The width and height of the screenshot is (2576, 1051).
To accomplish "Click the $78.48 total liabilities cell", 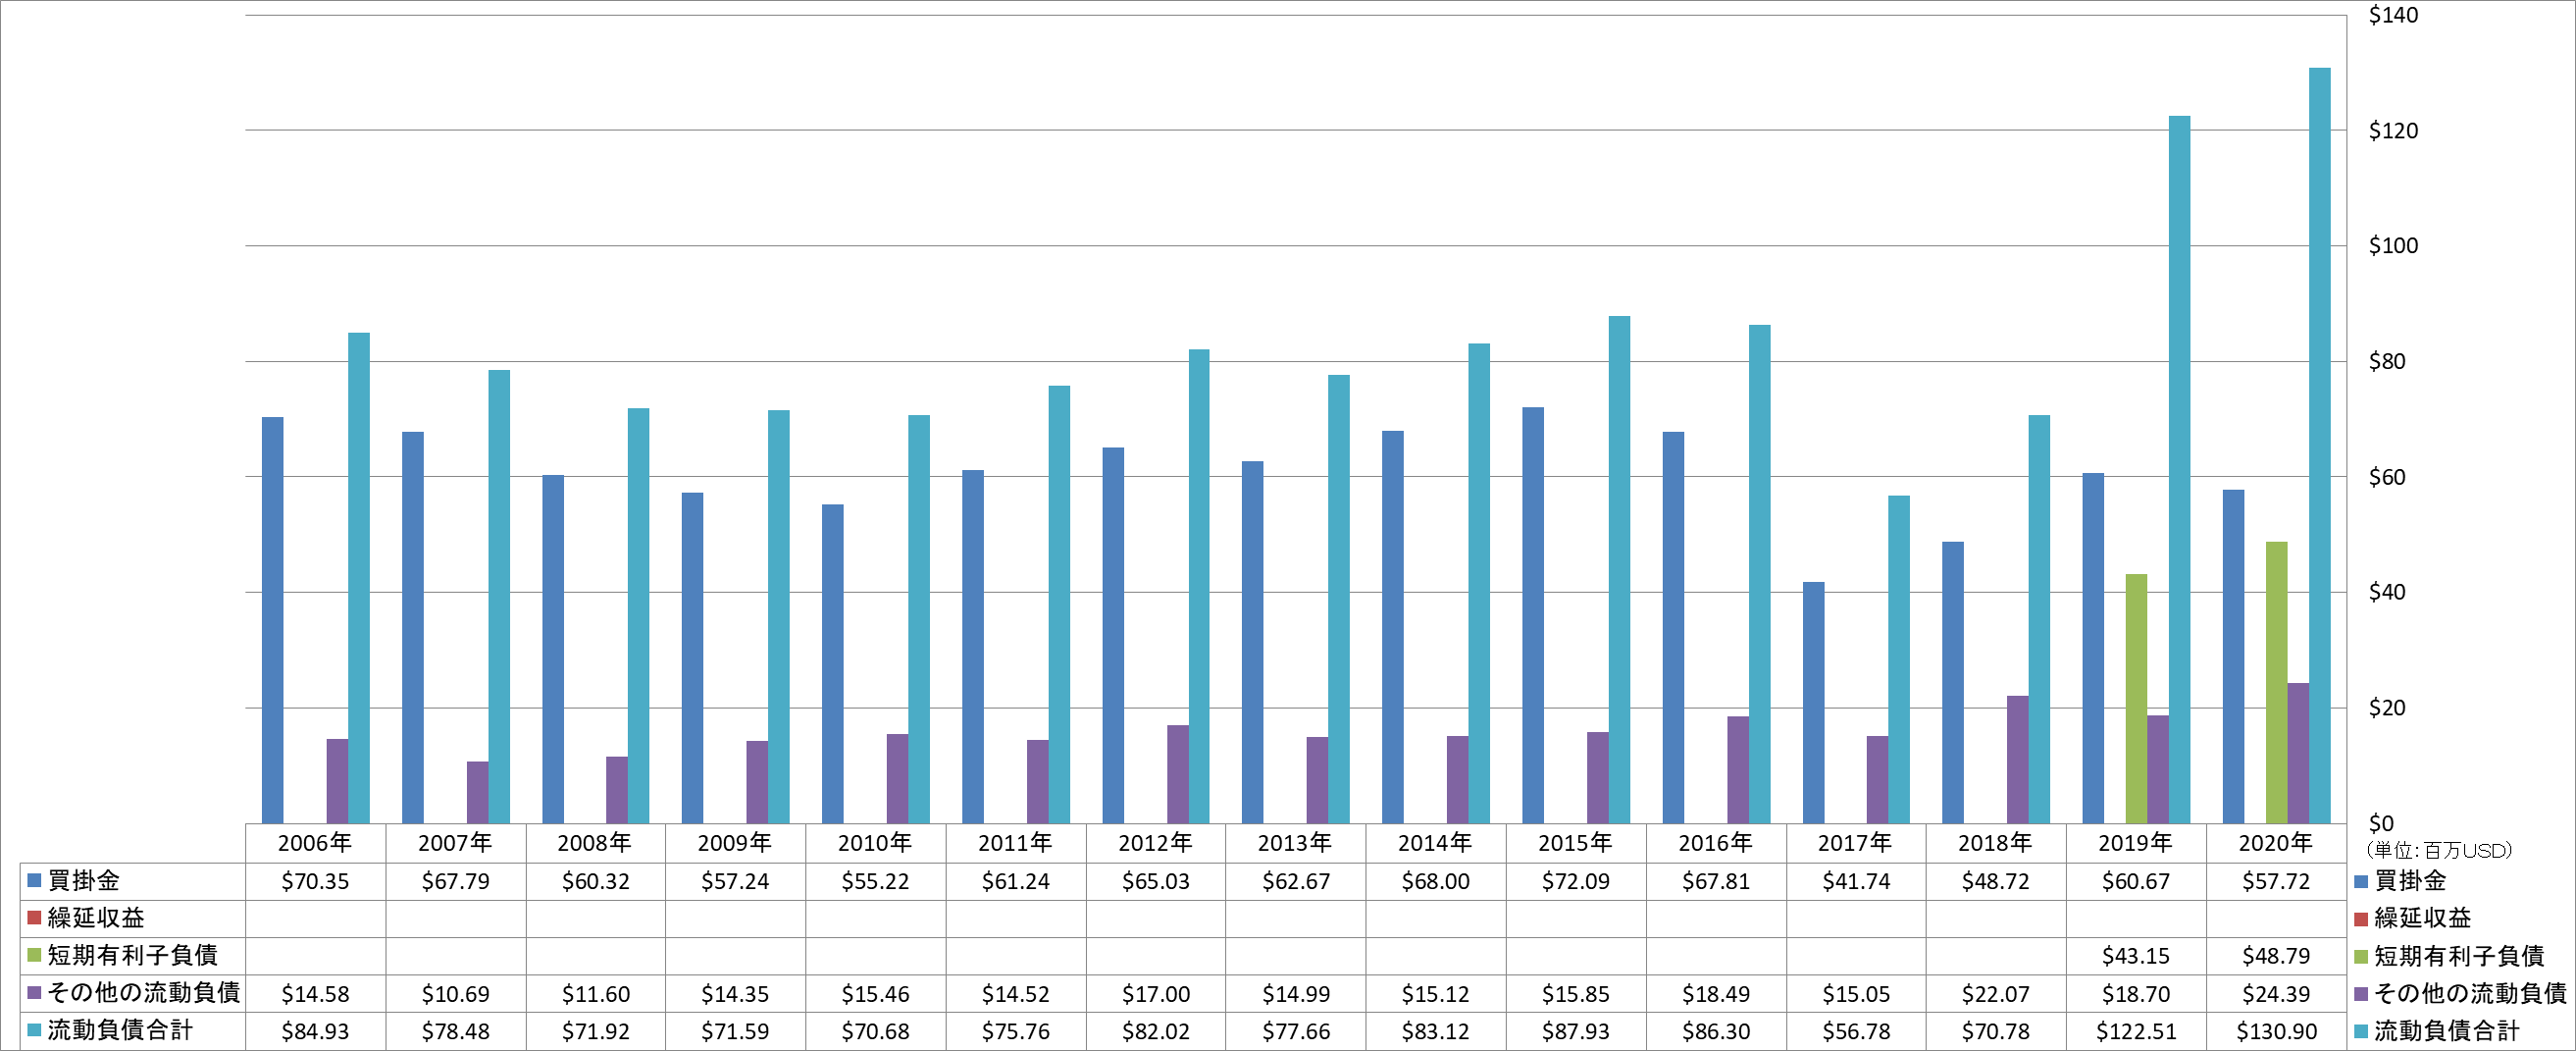I will pos(455,1031).
